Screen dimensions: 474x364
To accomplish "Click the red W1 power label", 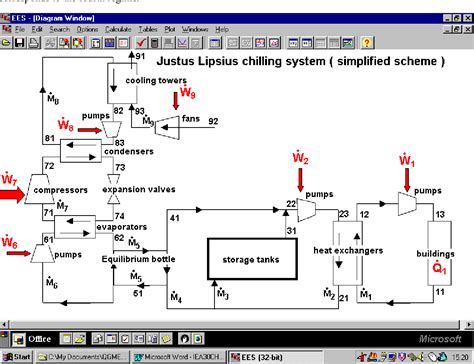I will coord(407,159).
